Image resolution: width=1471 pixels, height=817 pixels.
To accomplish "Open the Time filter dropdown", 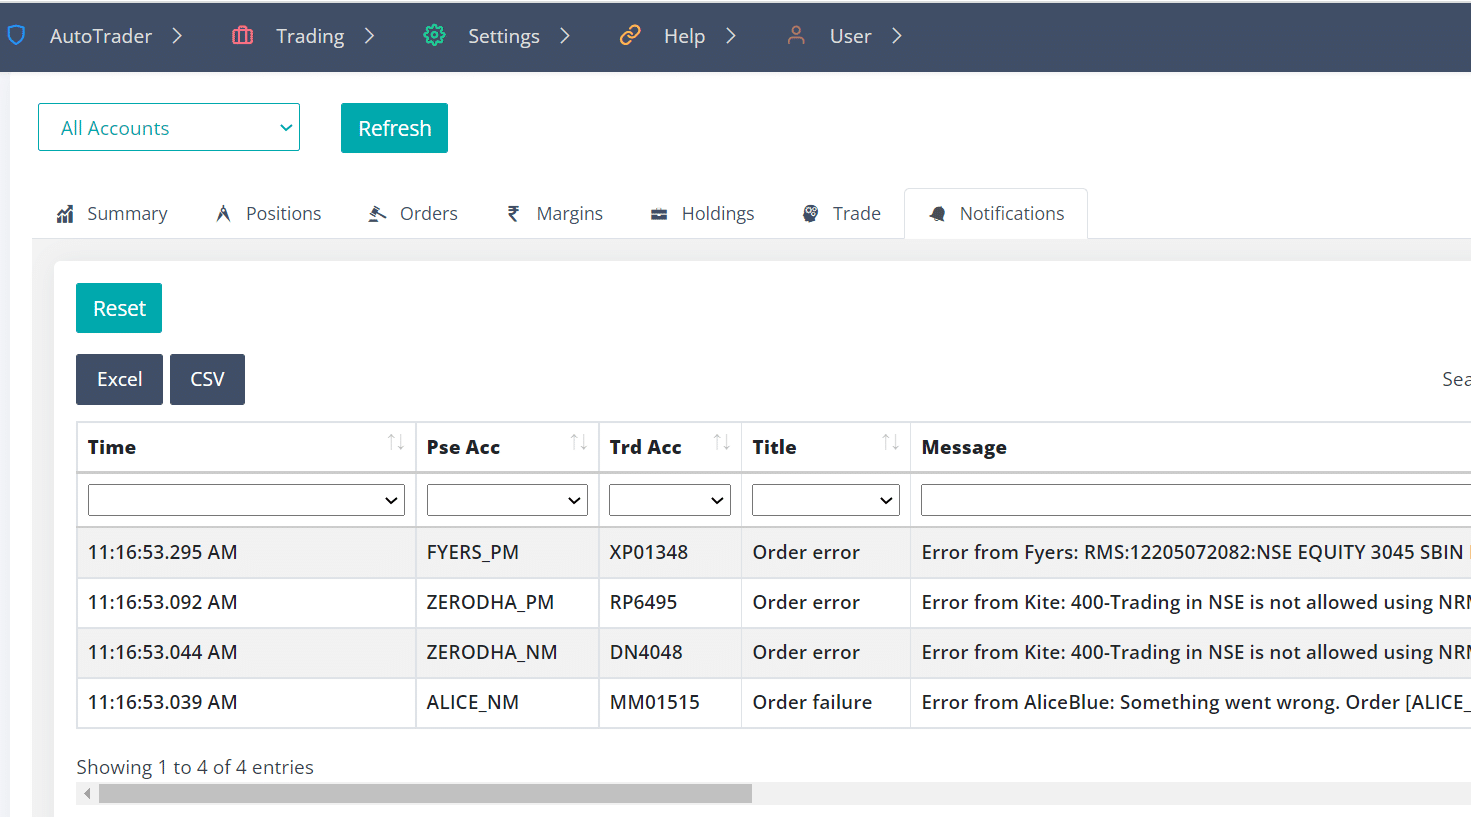I will click(246, 500).
